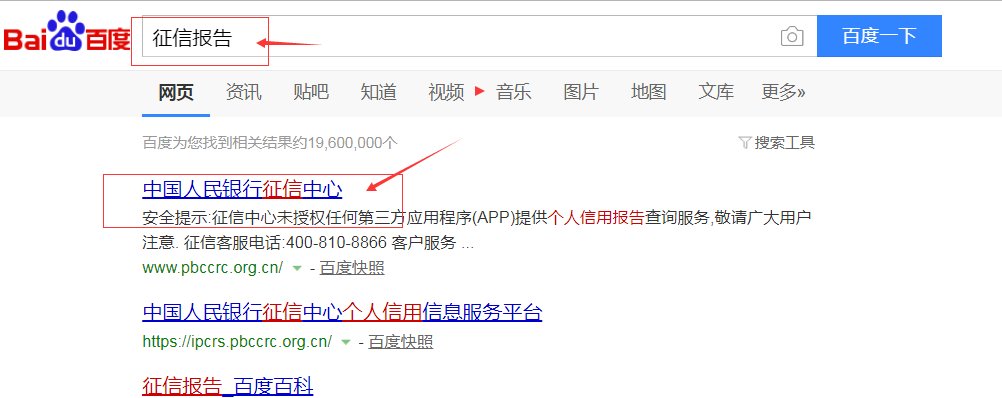
Task: Click the result count text 19,600,000个
Action: point(353,142)
